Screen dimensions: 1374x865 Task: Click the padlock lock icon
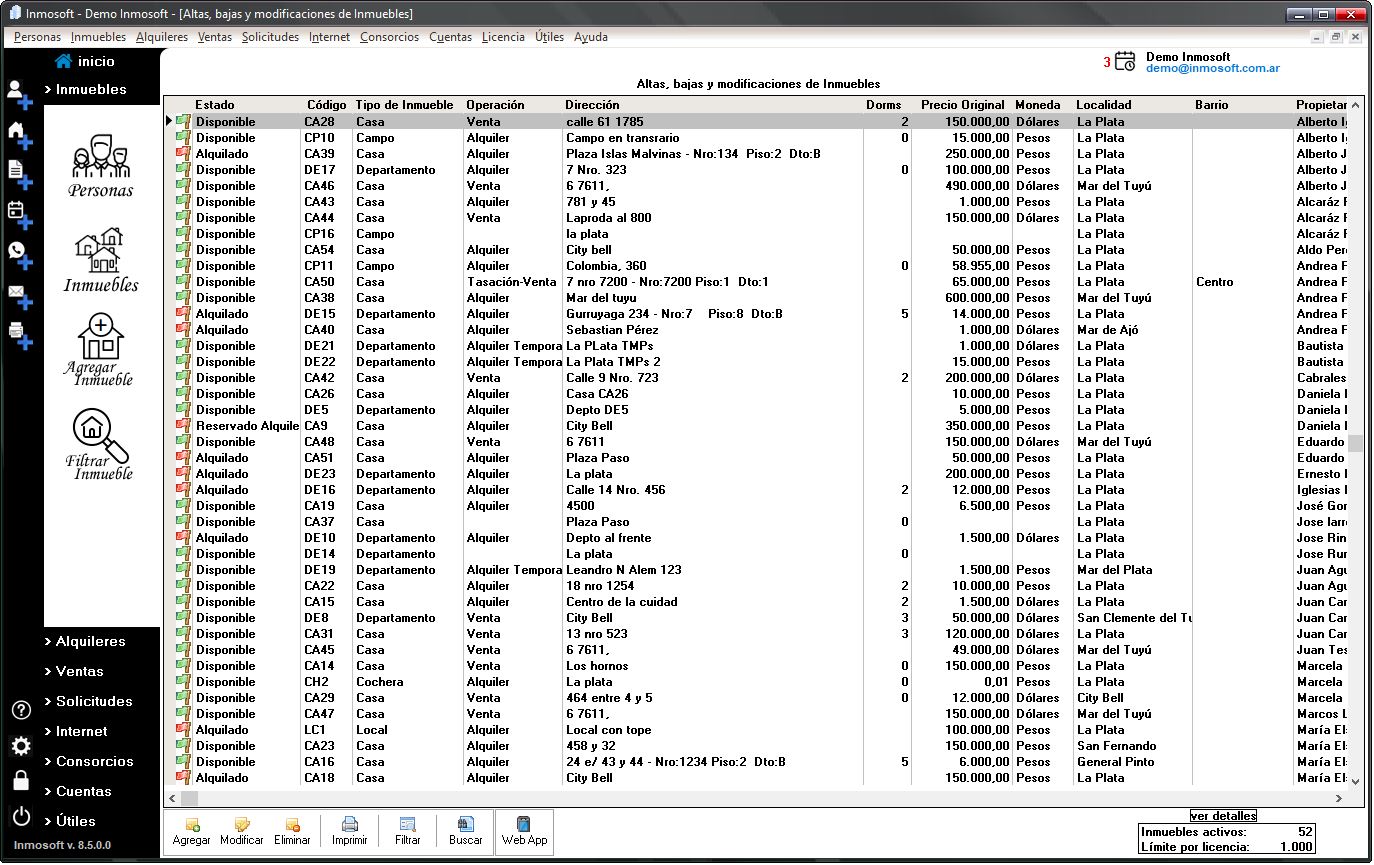coord(21,780)
